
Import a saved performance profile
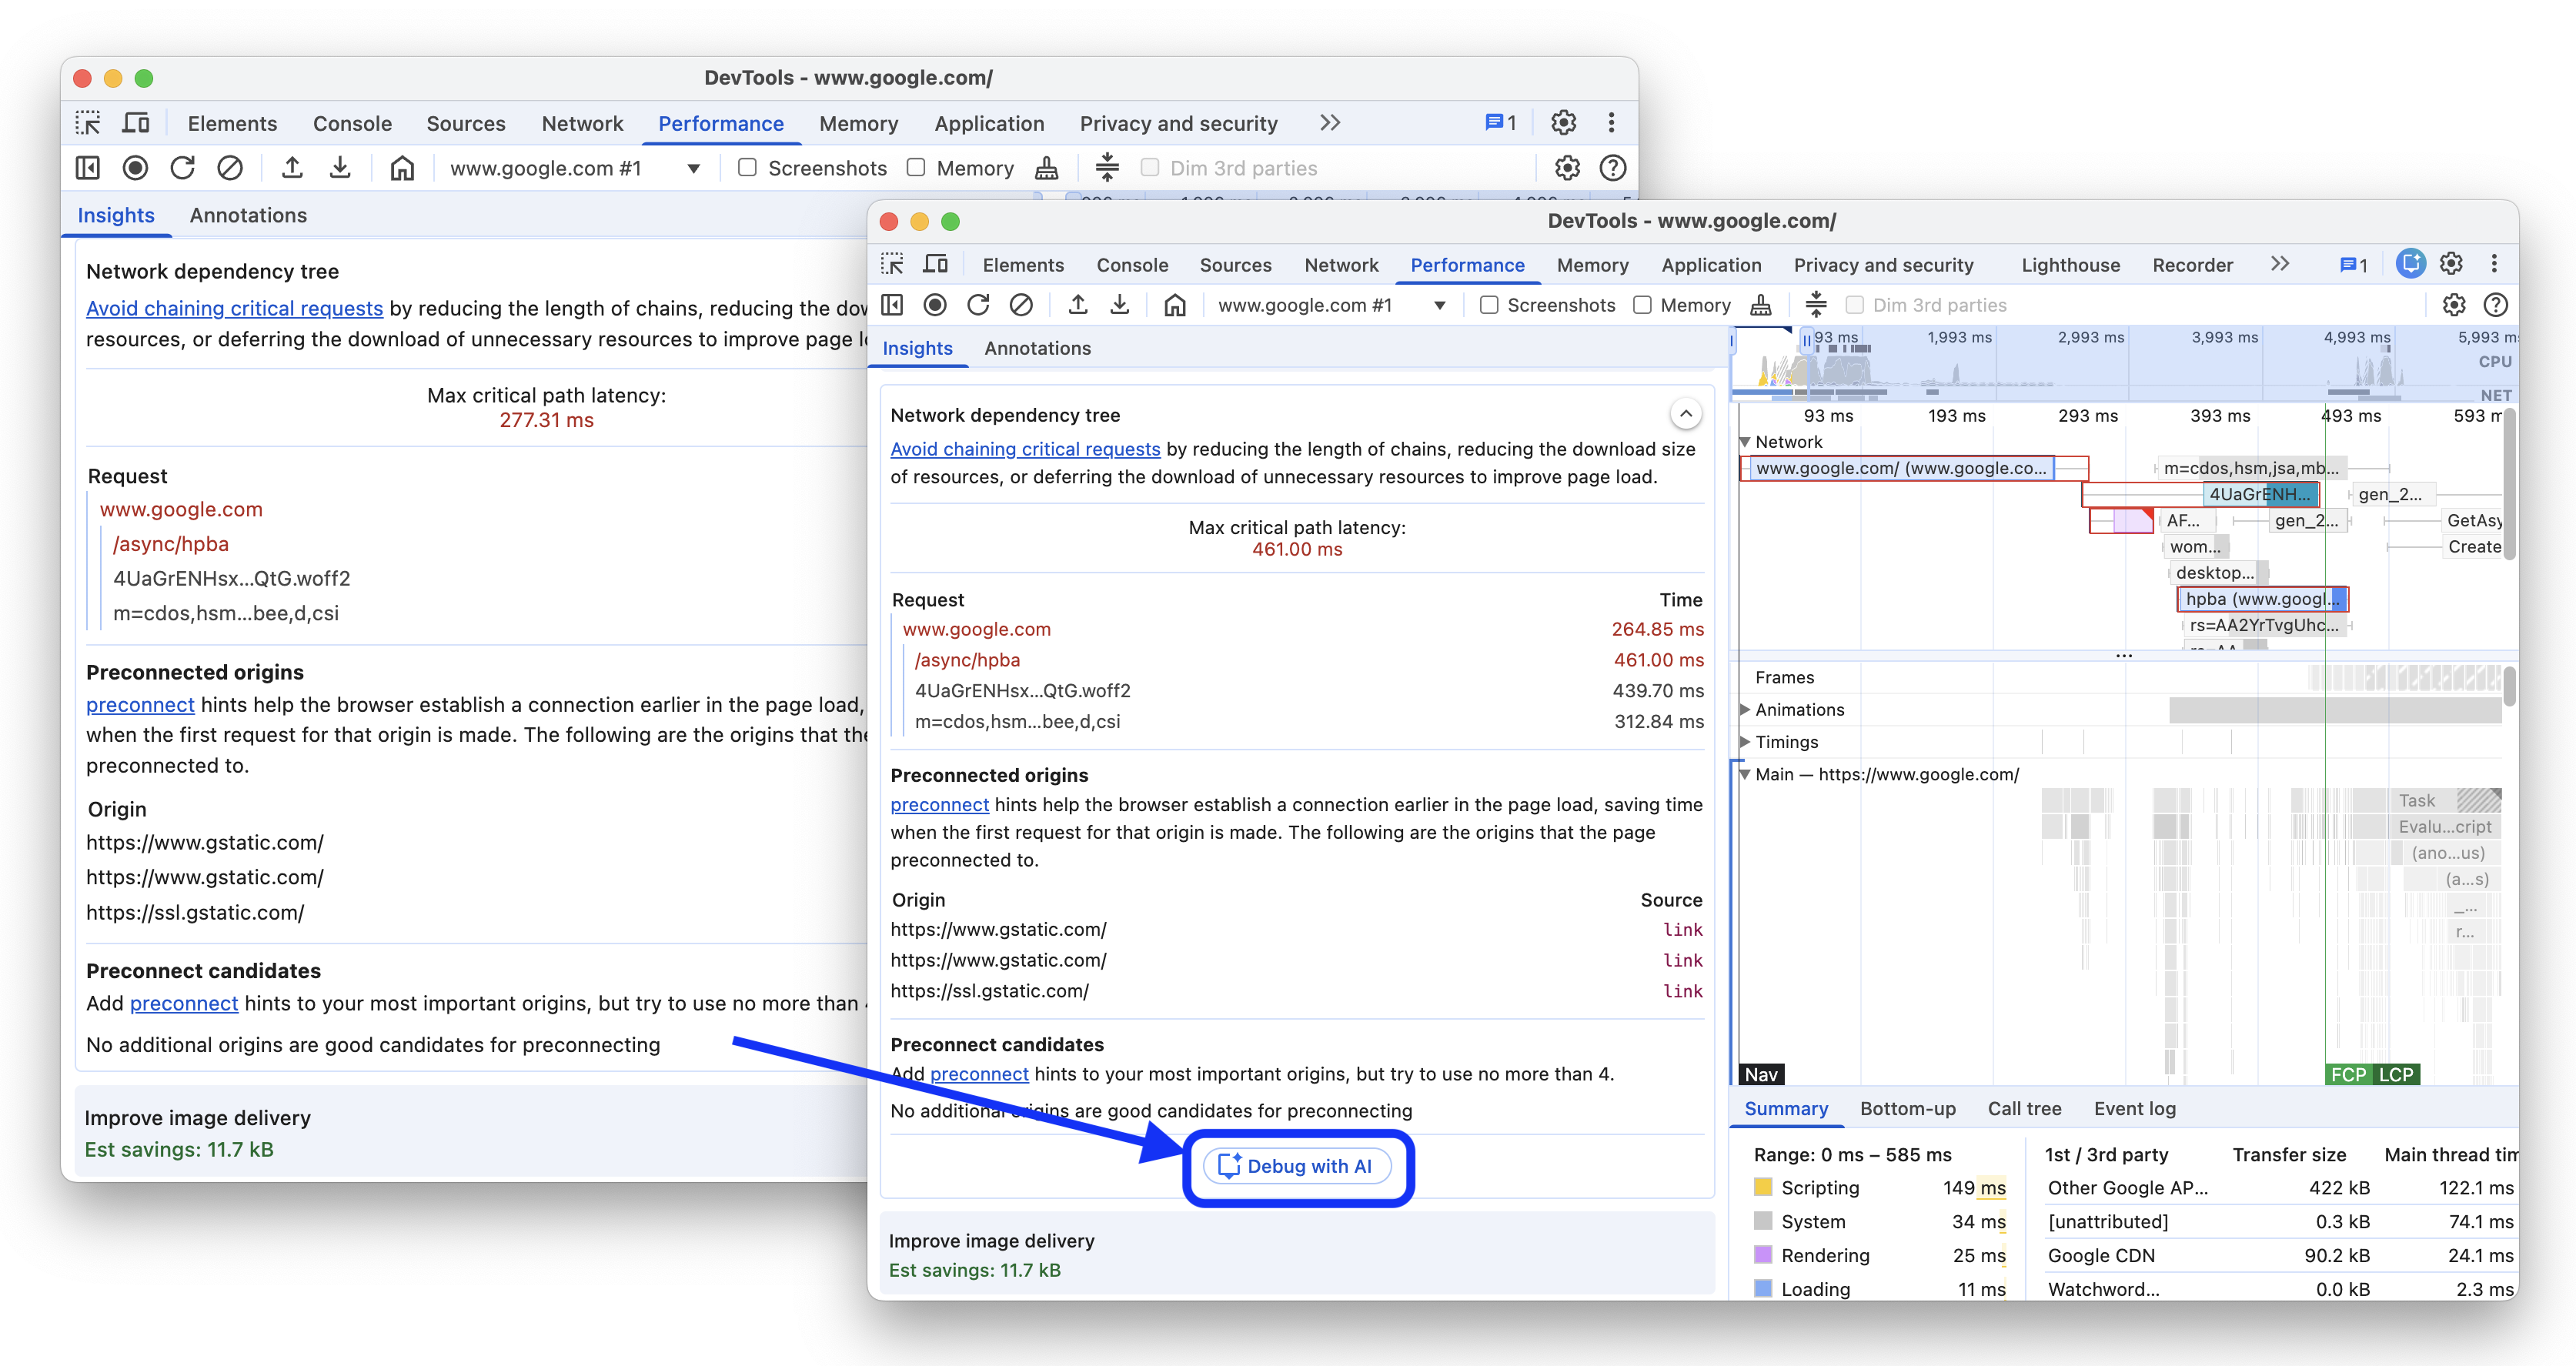(x=1078, y=305)
